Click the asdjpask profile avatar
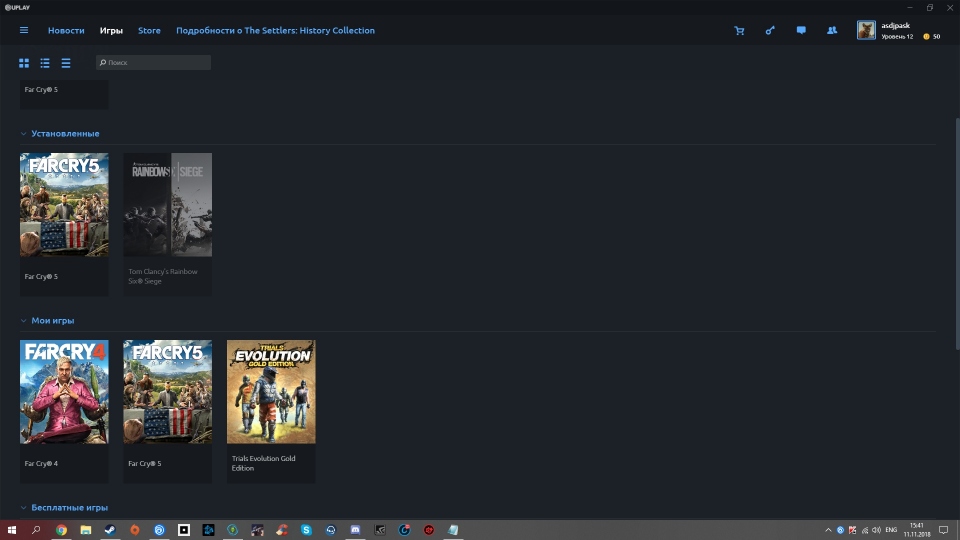 coord(866,30)
